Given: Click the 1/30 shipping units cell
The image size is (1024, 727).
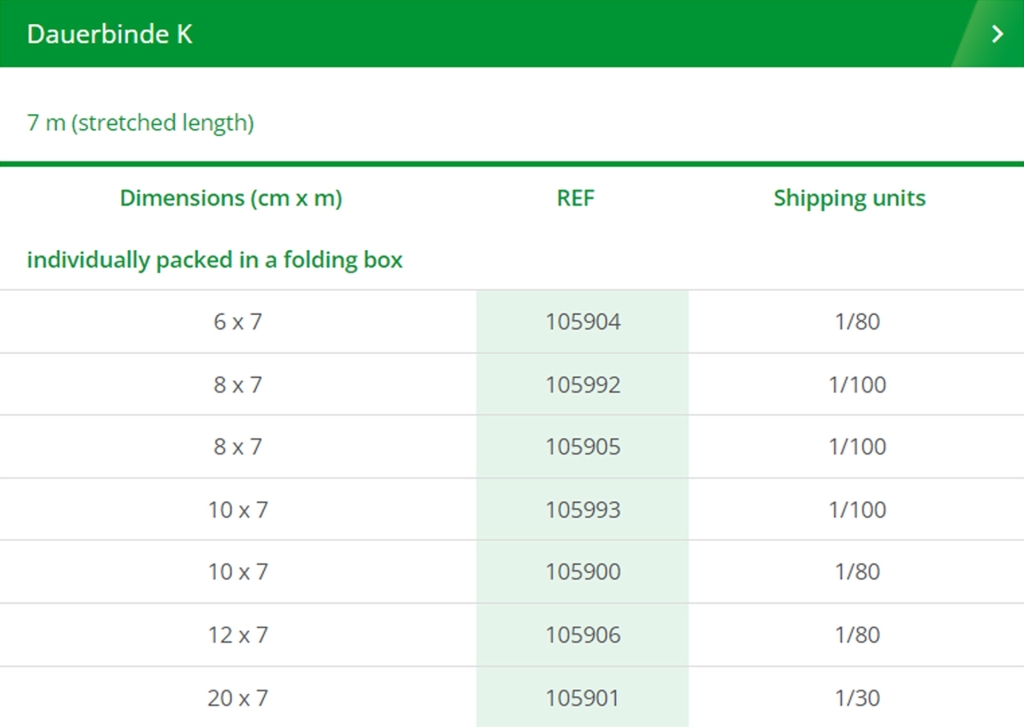Looking at the screenshot, I should [857, 698].
